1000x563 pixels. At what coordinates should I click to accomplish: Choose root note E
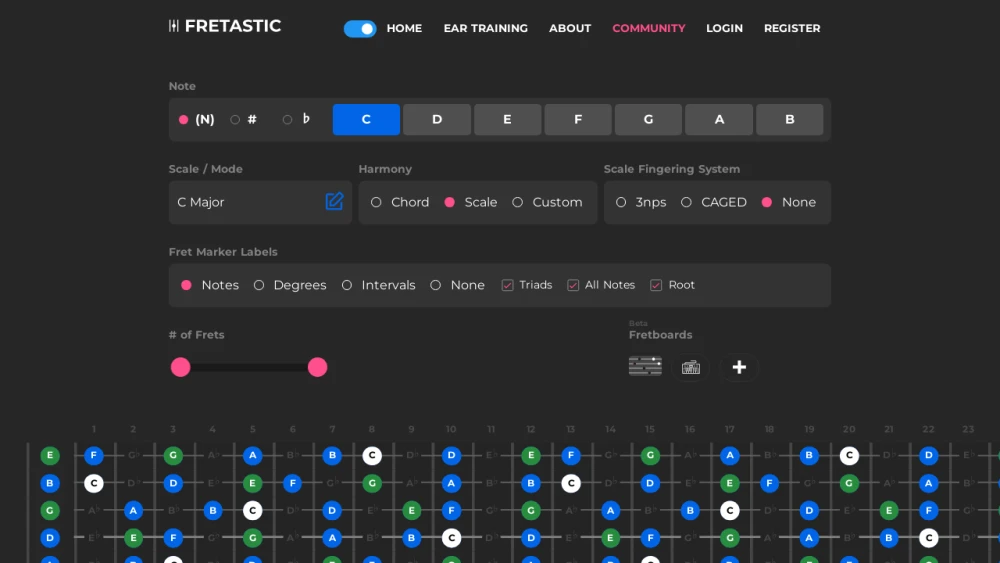pyautogui.click(x=507, y=119)
